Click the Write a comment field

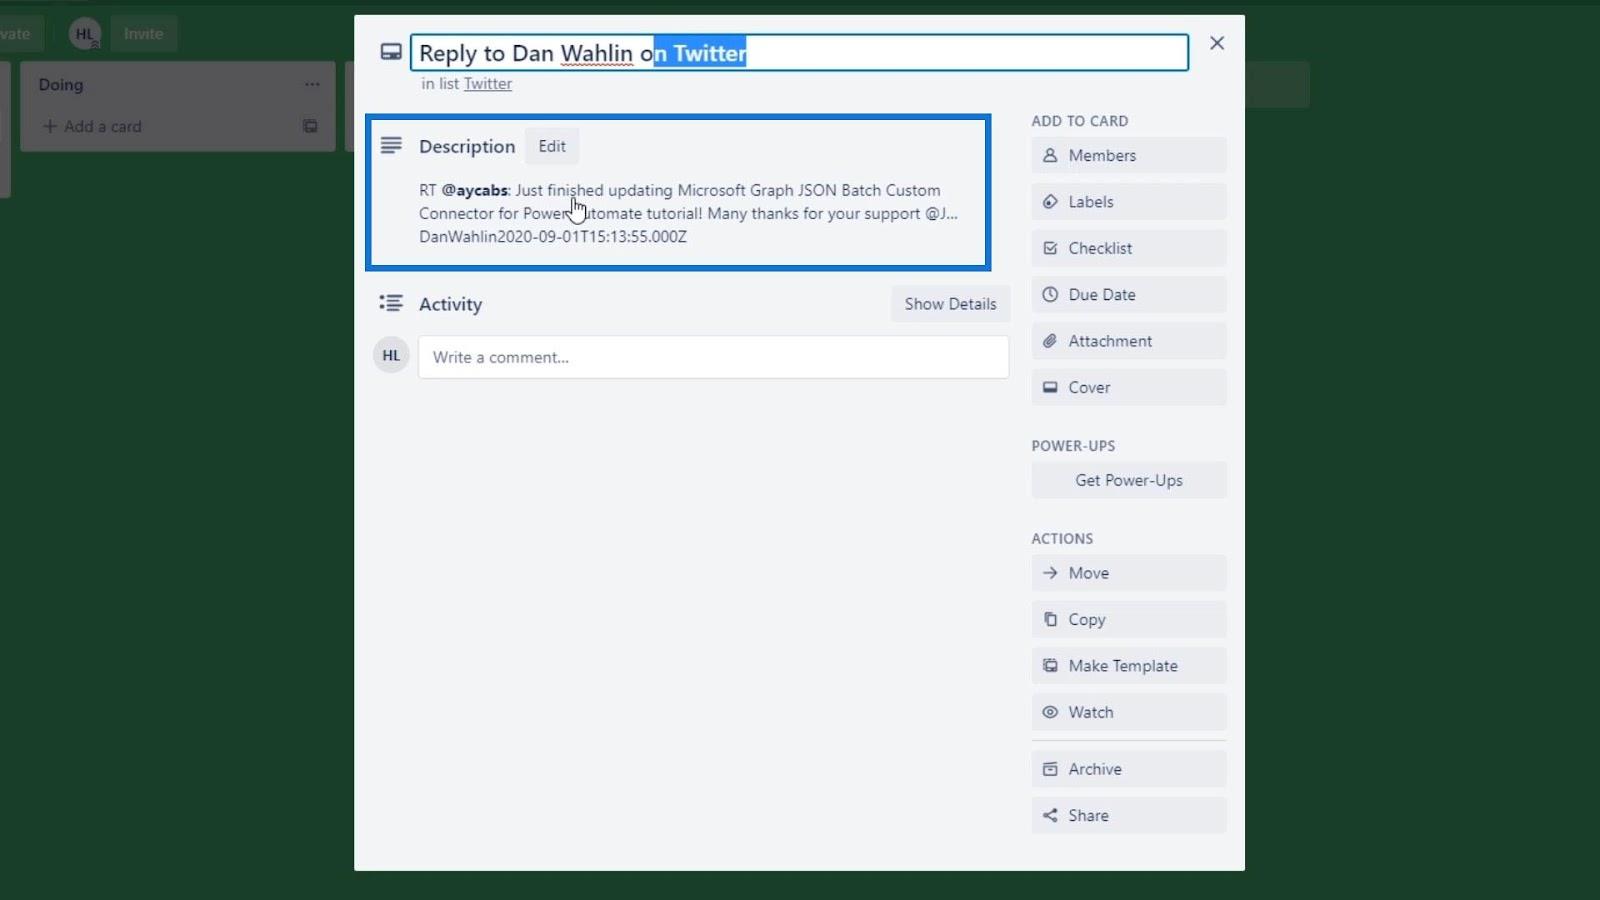713,357
